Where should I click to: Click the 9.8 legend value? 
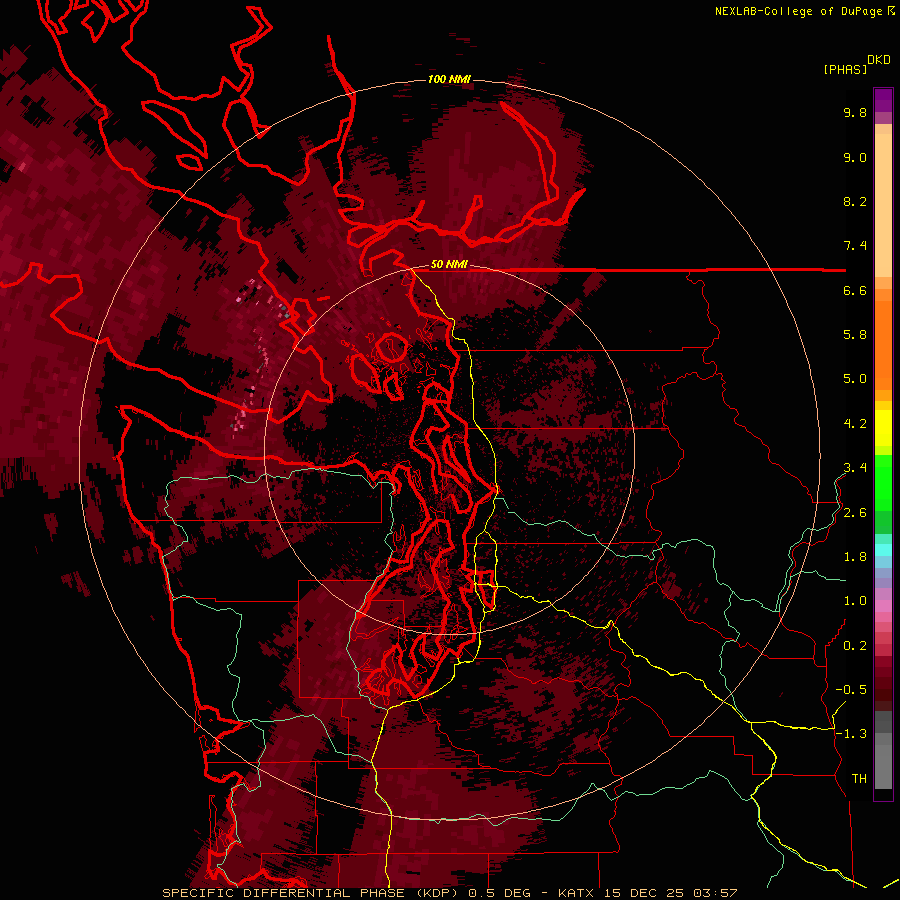(x=855, y=112)
